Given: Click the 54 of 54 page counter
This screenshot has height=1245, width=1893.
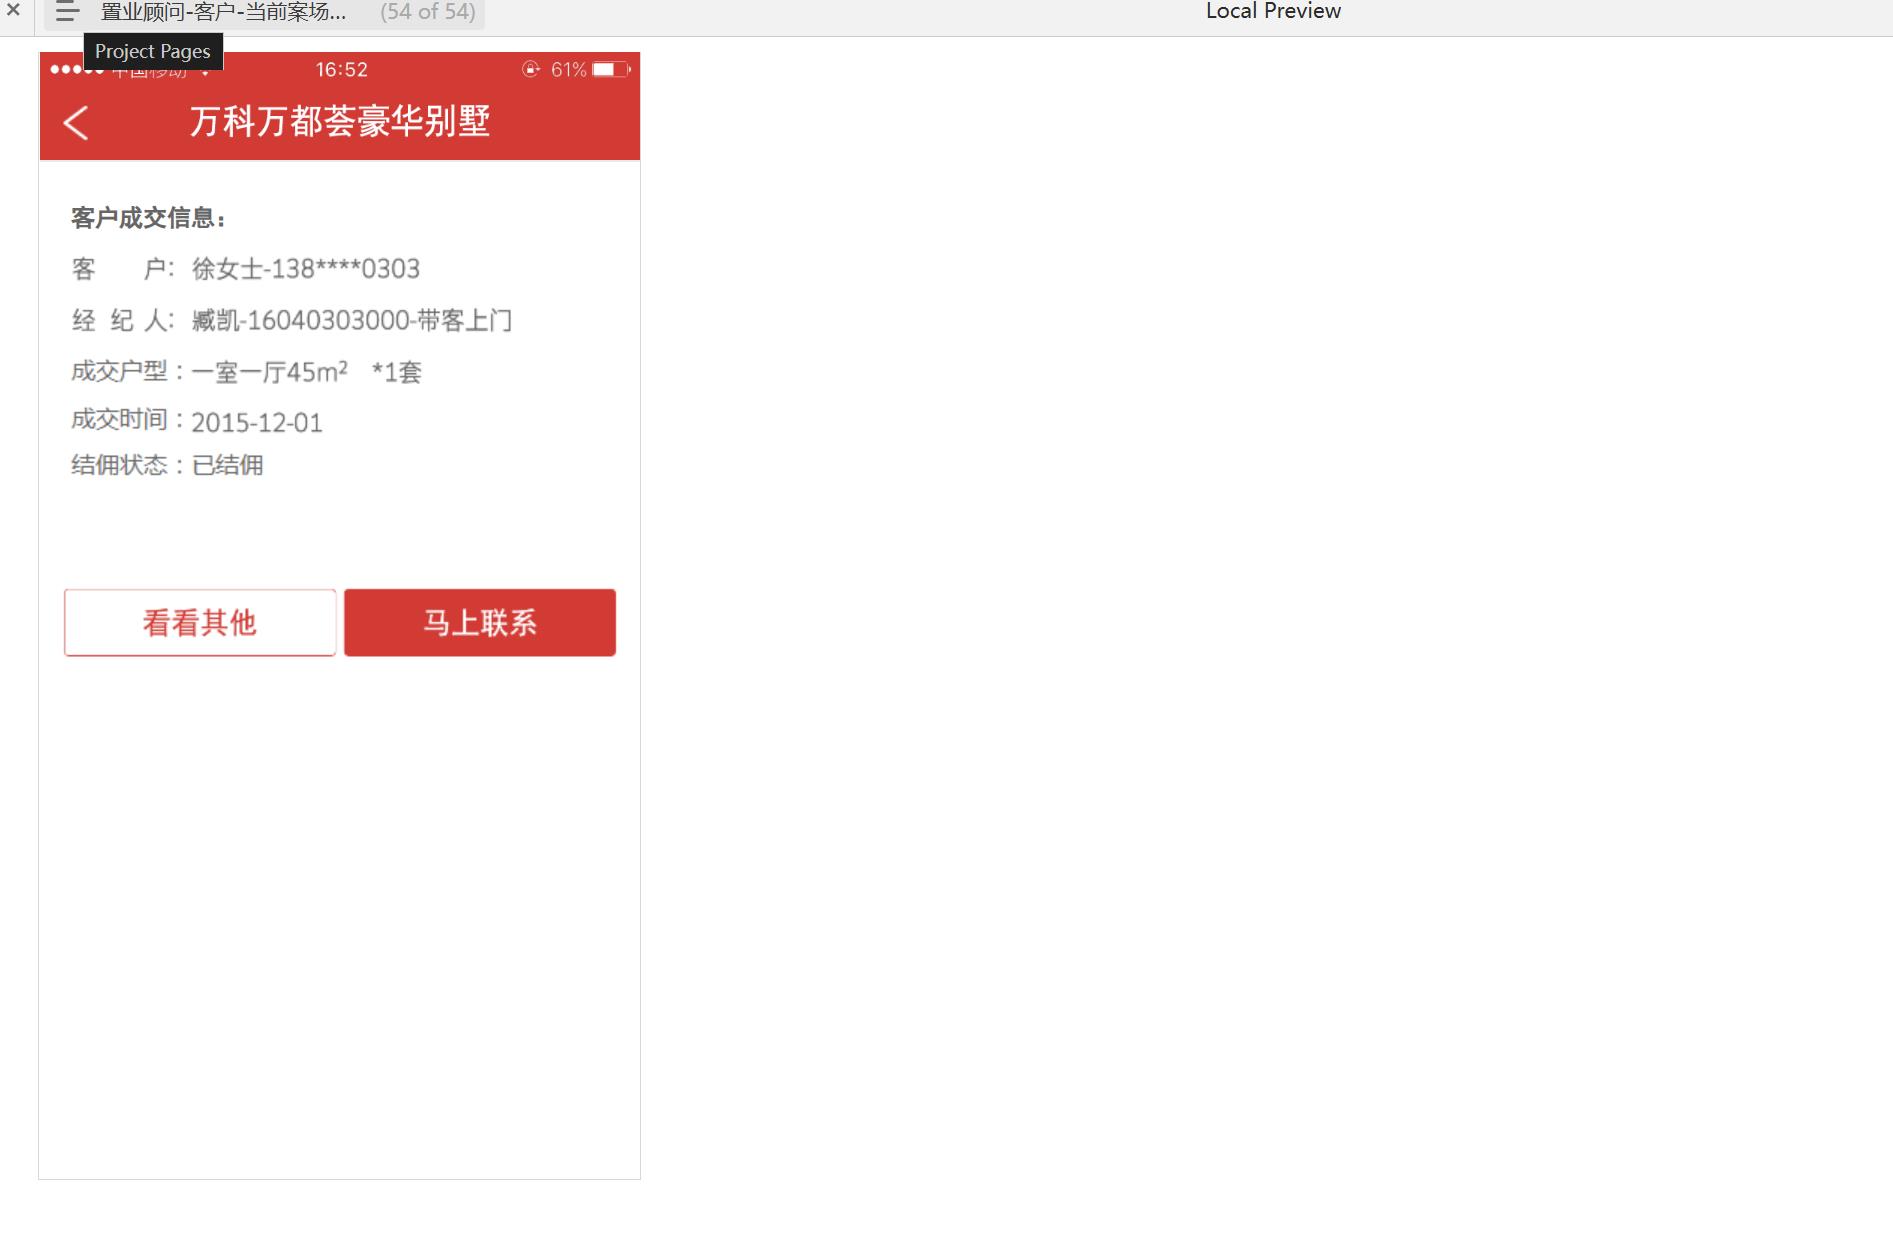Looking at the screenshot, I should tap(428, 12).
